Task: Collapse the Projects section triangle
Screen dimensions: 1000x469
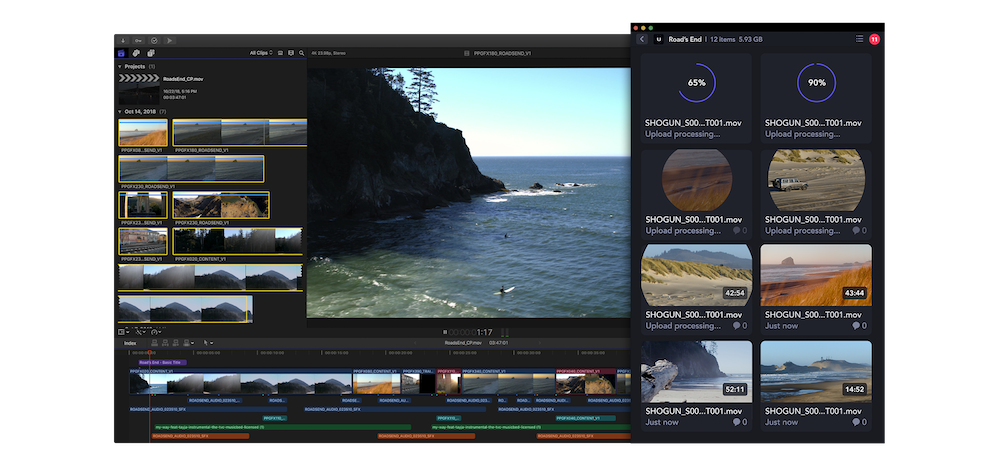Action: point(120,66)
